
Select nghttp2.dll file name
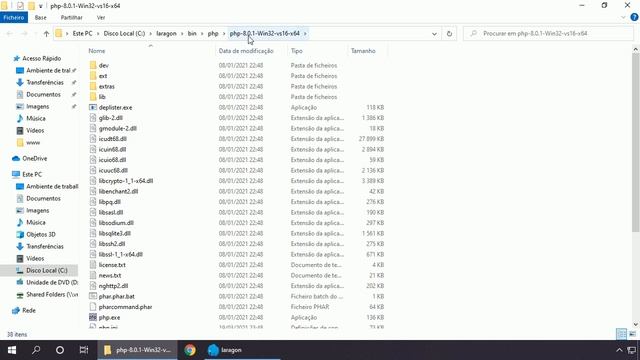[x=113, y=286]
